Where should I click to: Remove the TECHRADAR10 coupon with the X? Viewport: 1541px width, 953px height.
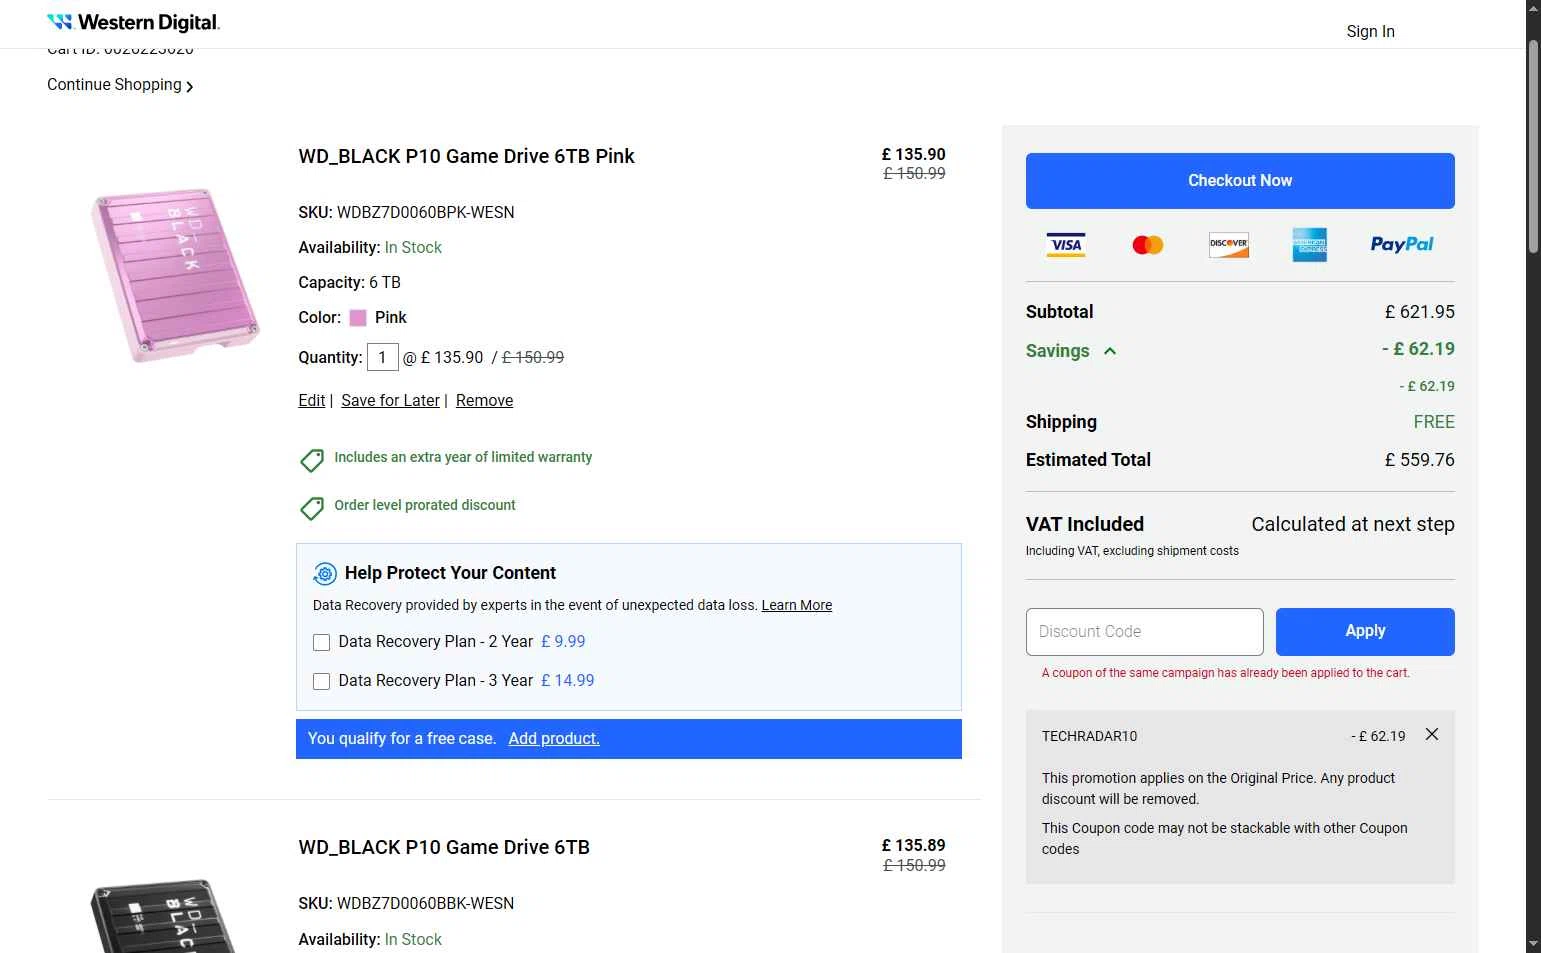(1432, 734)
